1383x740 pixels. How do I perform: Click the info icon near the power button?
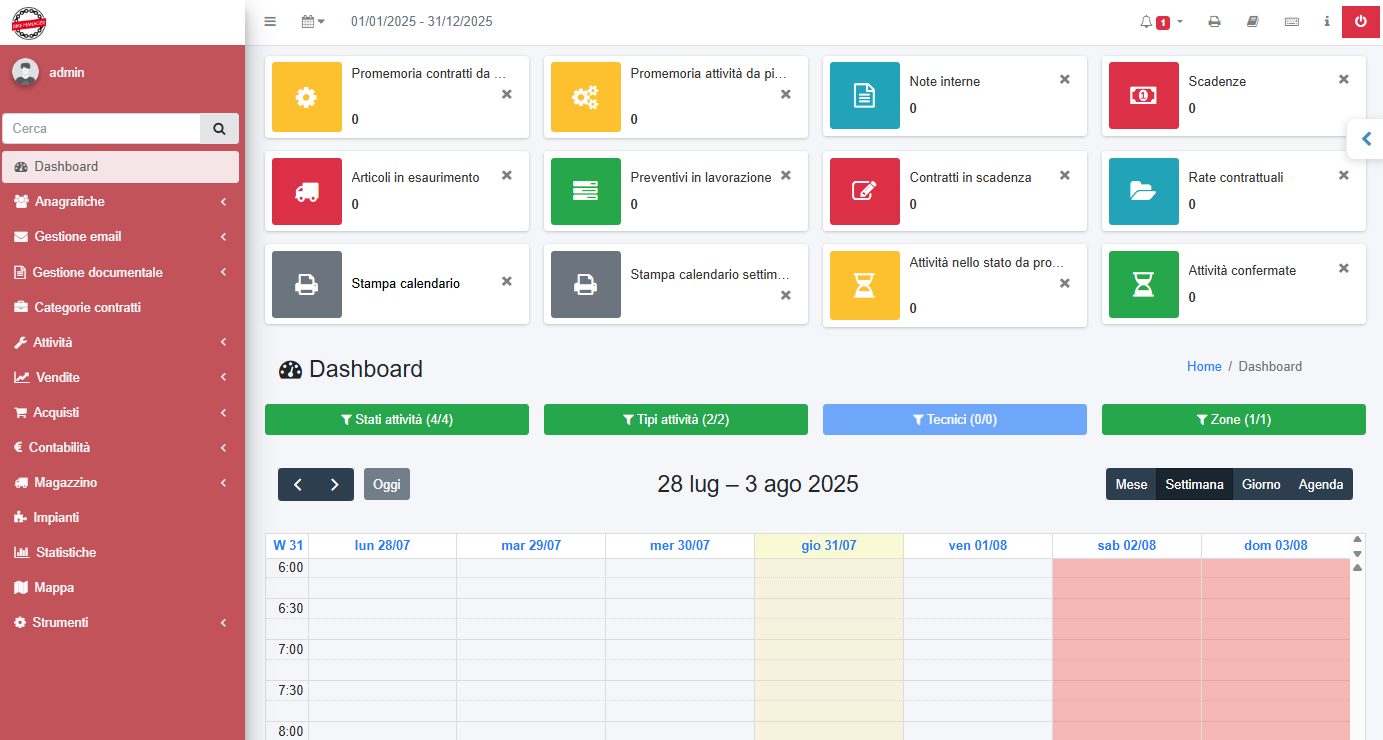point(1326,21)
